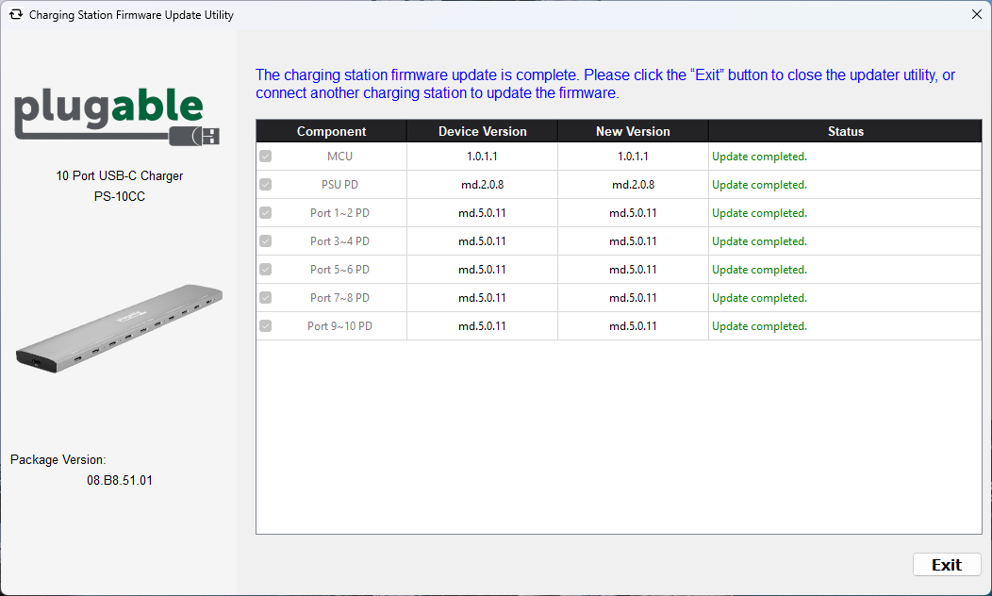The image size is (992, 596).
Task: Select Port 9~10 PD new version cell
Action: click(x=632, y=326)
